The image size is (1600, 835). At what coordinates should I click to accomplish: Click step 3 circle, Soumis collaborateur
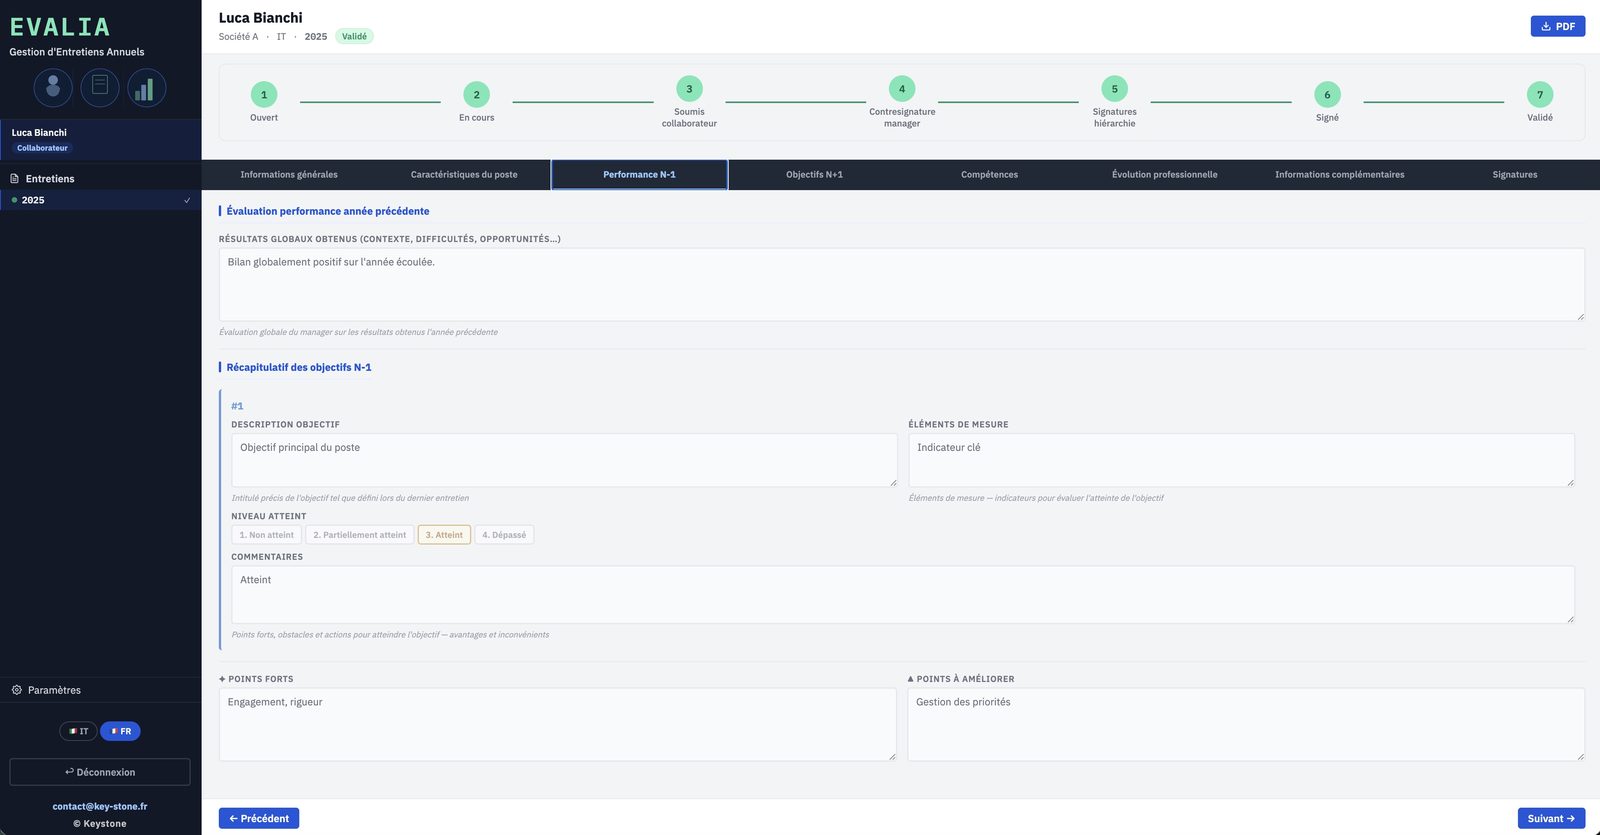pos(689,89)
